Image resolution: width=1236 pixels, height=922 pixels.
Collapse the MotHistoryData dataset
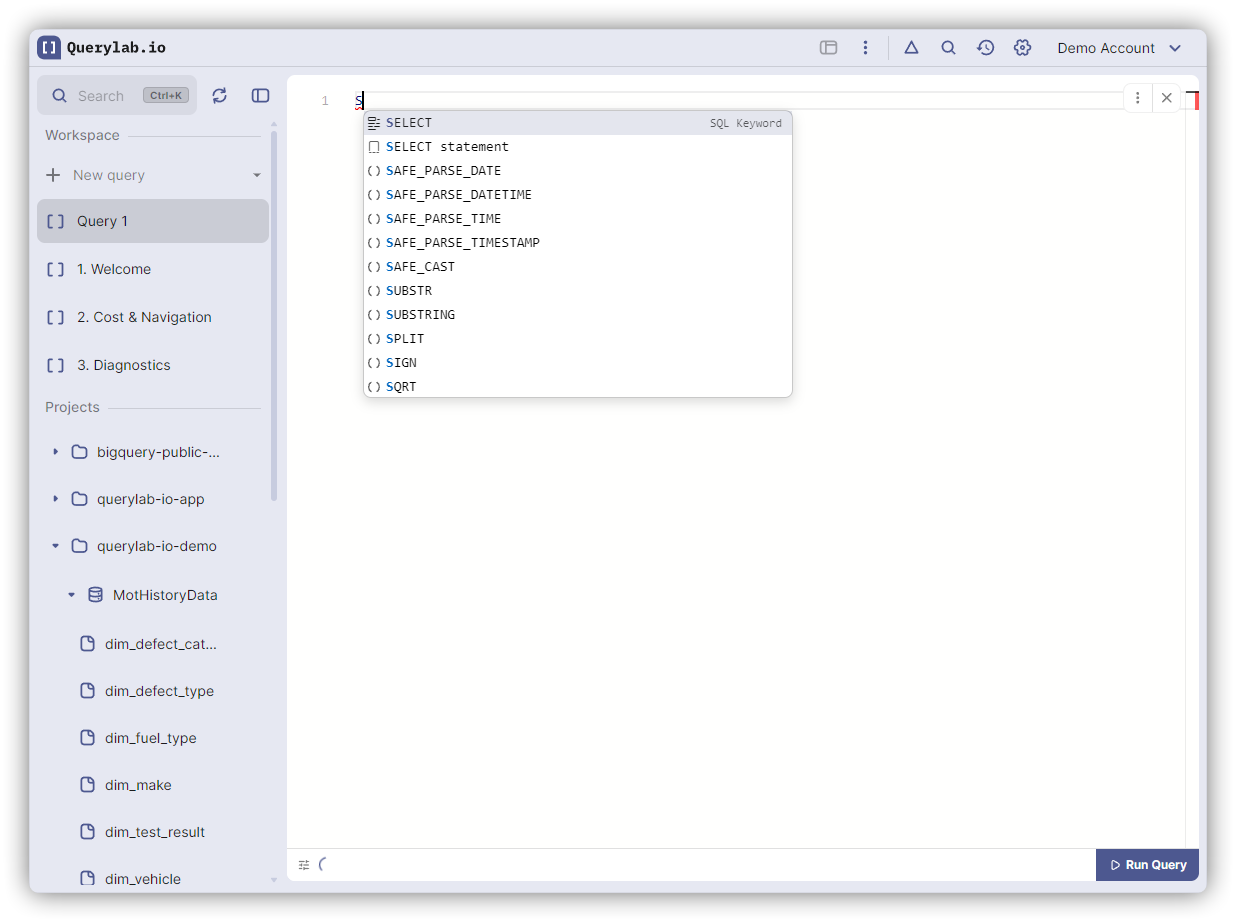pos(72,595)
